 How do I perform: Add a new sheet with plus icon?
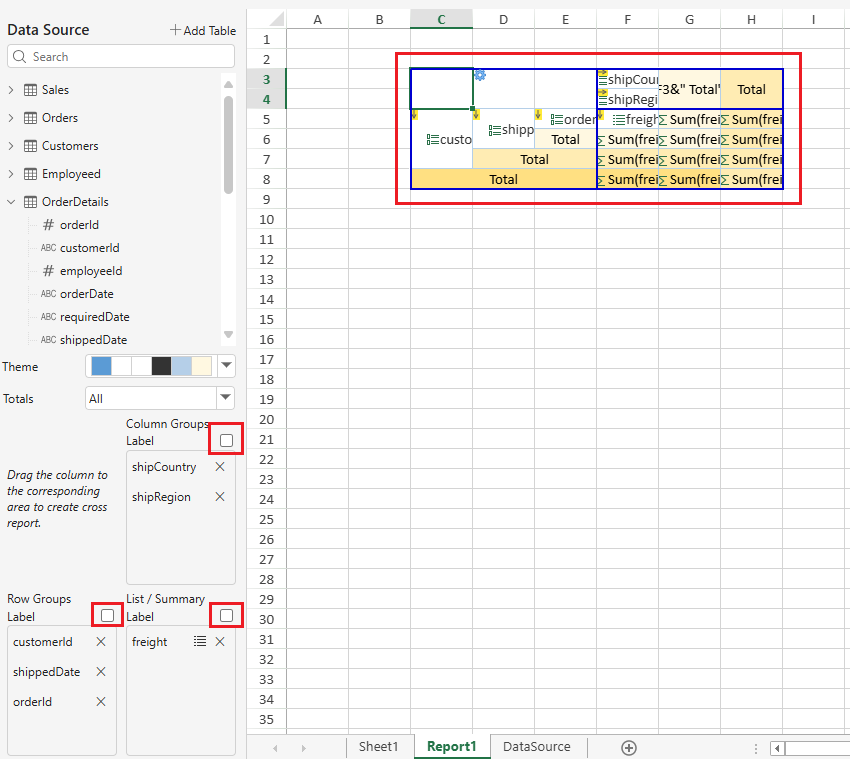click(x=629, y=747)
